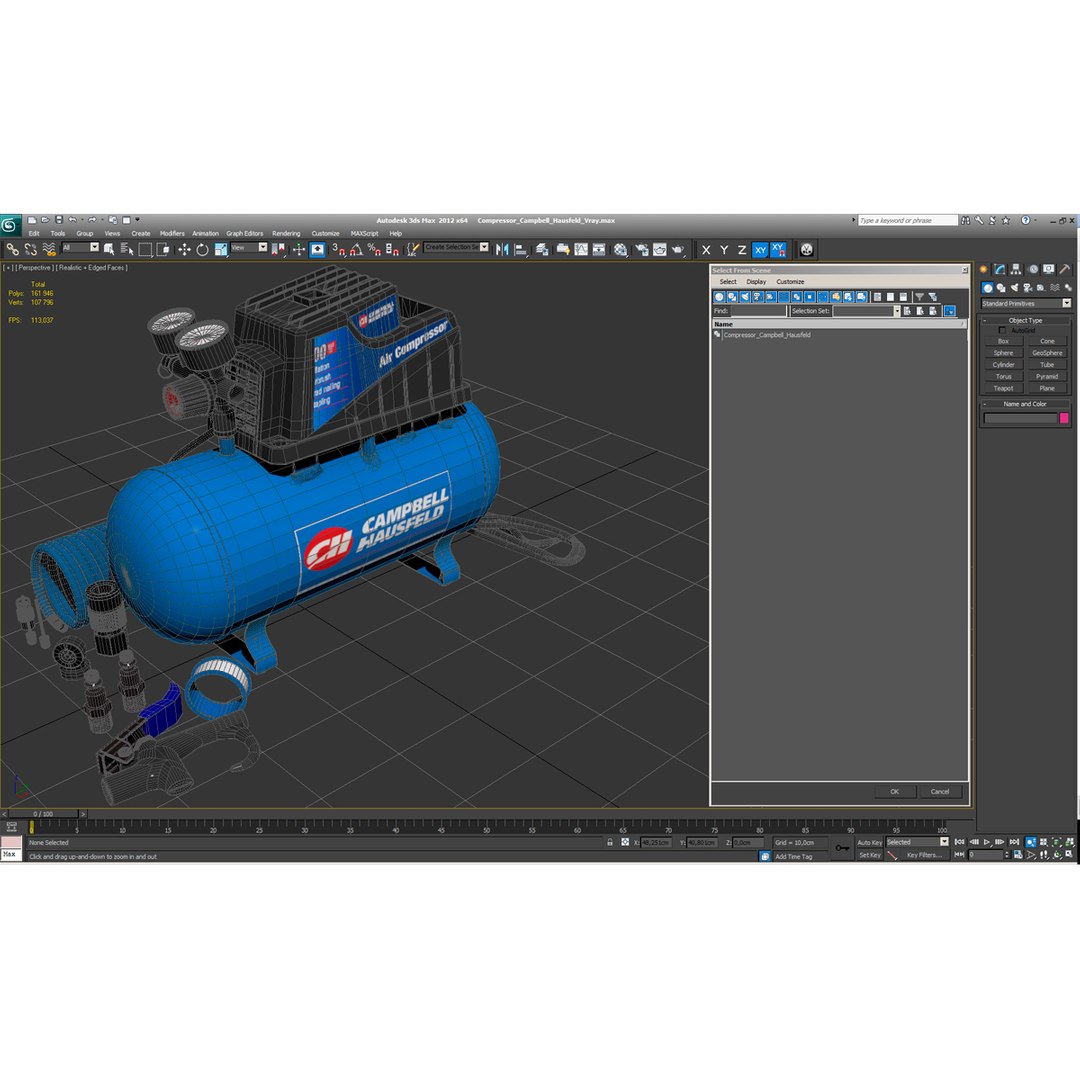Enable the AutoGrid checkbox
1080x1080 pixels.
(1002, 331)
